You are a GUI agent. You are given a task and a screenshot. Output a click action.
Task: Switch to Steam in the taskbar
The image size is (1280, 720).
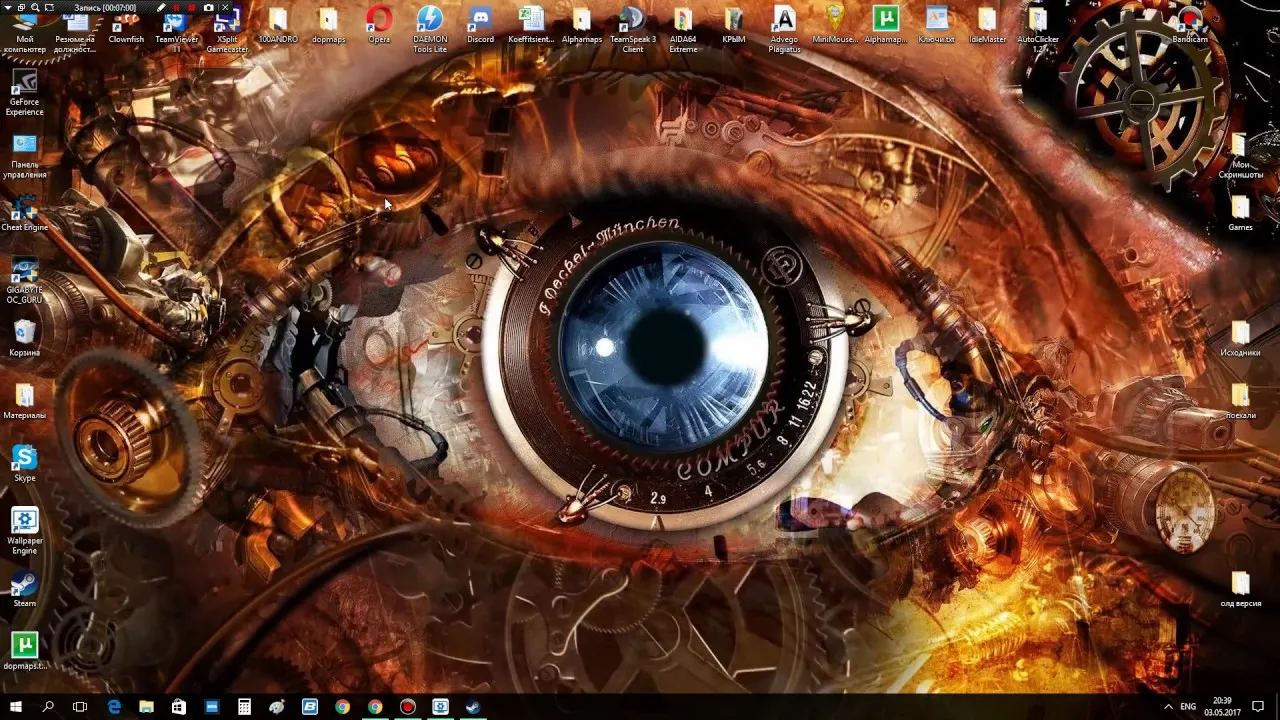(472, 707)
